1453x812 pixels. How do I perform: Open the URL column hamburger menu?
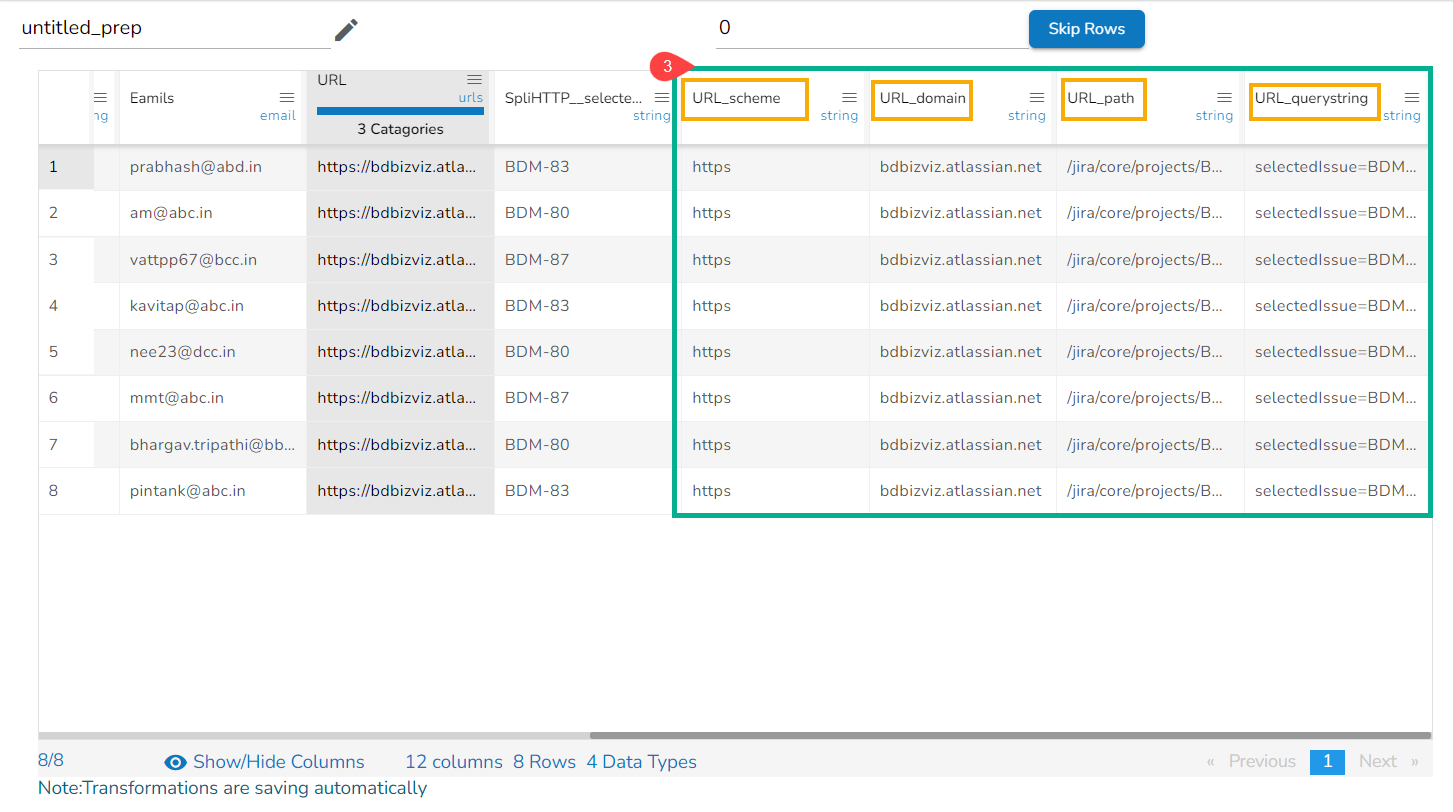pos(474,80)
